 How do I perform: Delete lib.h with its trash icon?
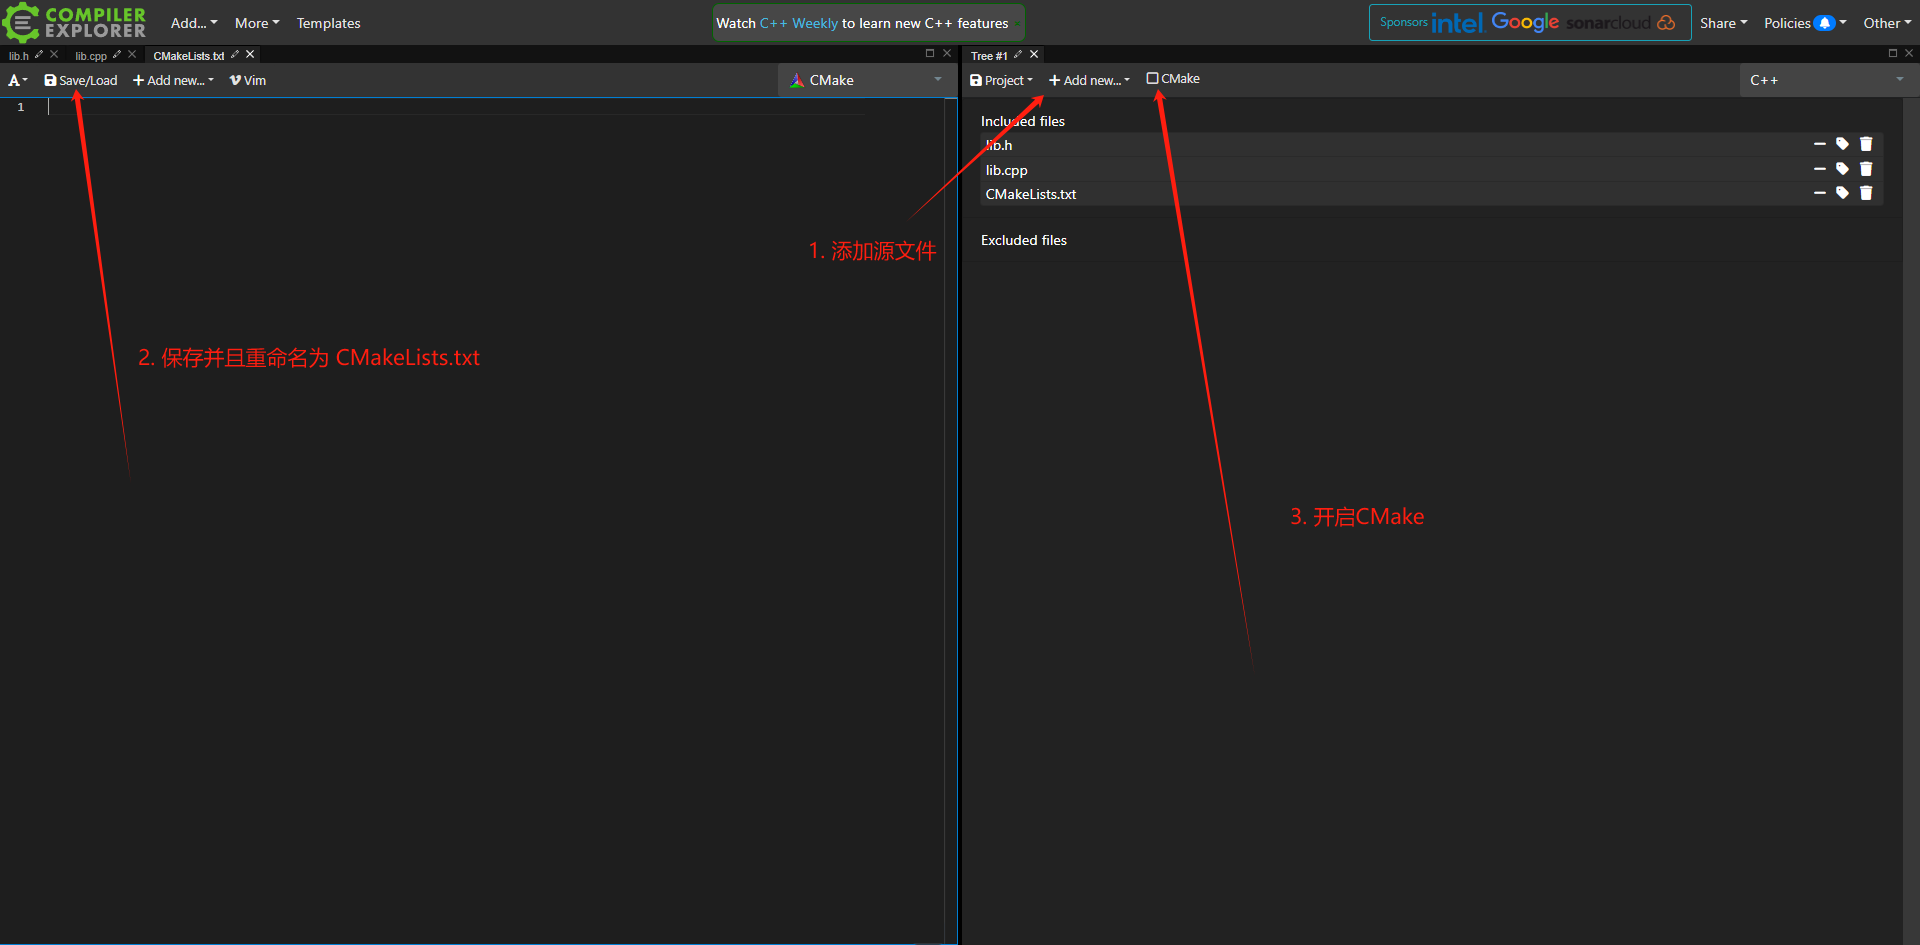point(1866,144)
